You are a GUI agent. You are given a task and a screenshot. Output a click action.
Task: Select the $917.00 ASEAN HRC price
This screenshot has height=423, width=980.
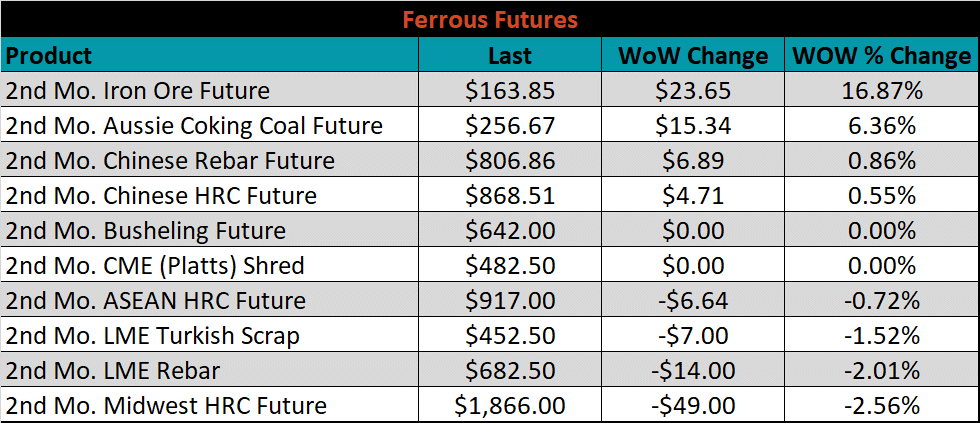(510, 300)
